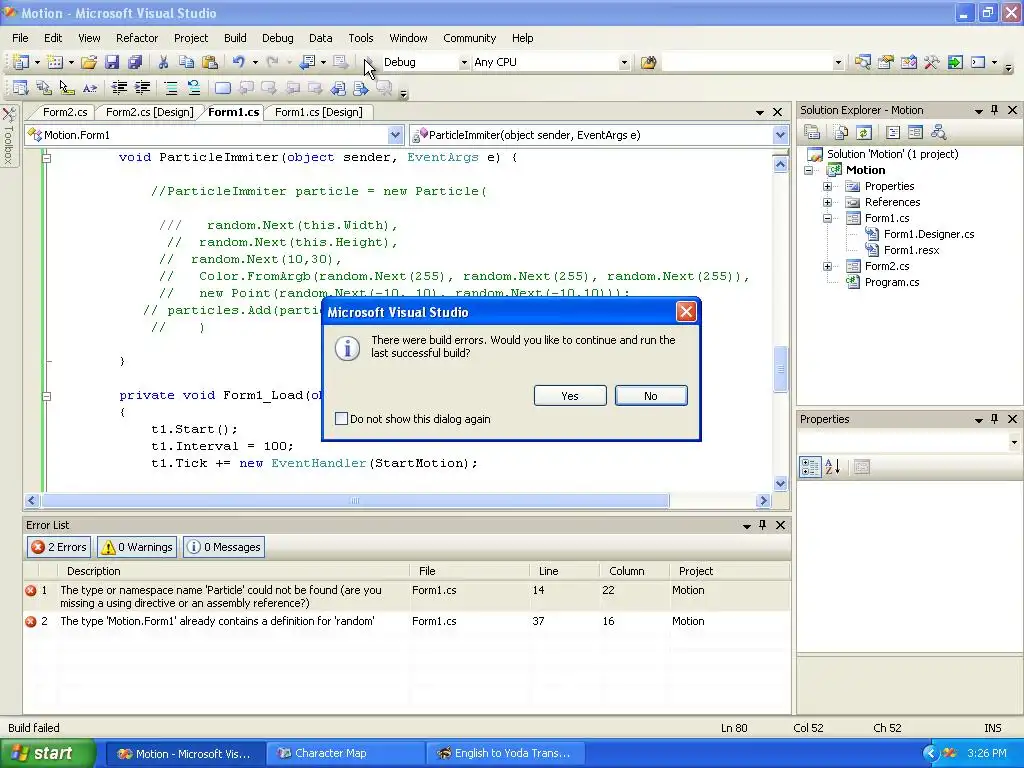This screenshot has width=1024, height=768.
Task: Click the Copy toolbar icon
Action: tap(187, 62)
